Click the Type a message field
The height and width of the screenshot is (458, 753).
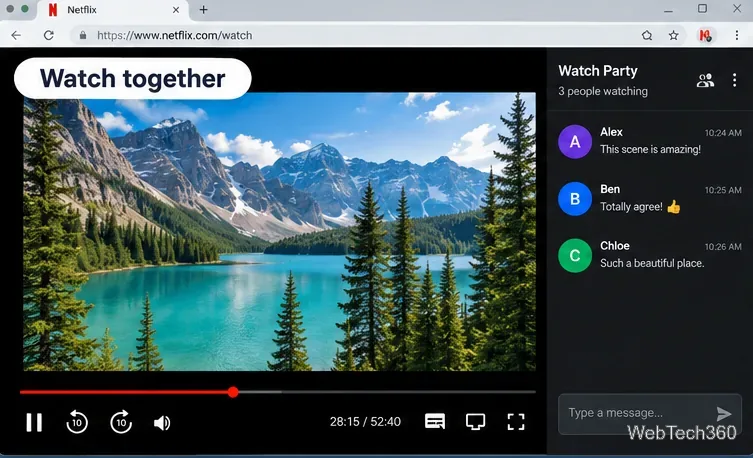(x=650, y=414)
